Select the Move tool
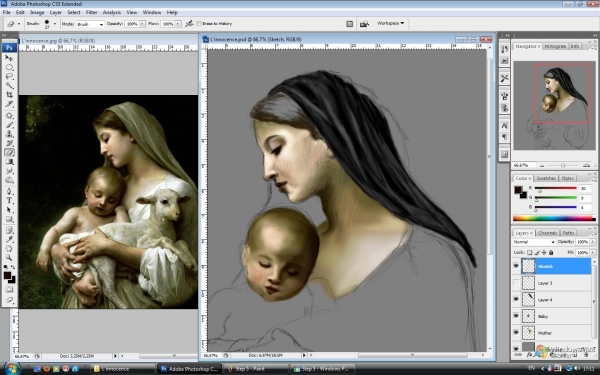This screenshot has height=375, width=600. click(x=9, y=58)
